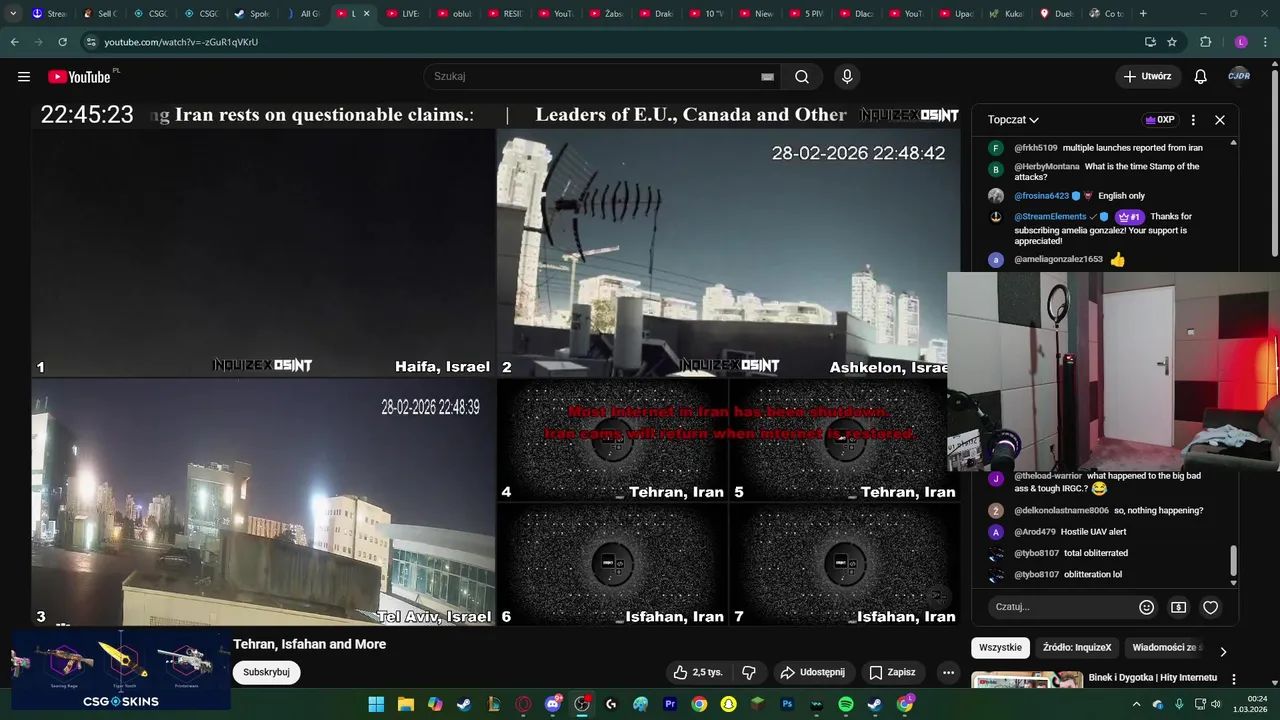
Task: Click the Utwórz create button
Action: click(x=1148, y=77)
